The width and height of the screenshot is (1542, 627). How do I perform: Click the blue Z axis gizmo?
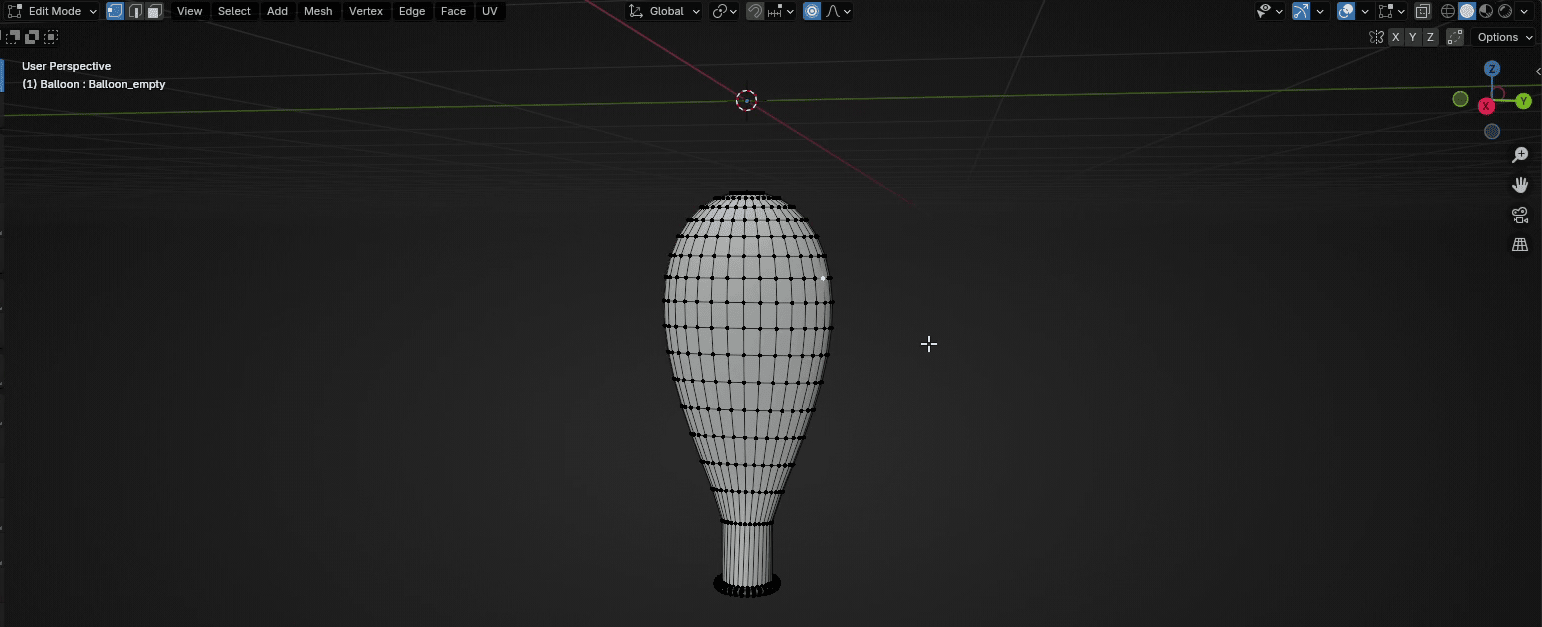[1492, 69]
